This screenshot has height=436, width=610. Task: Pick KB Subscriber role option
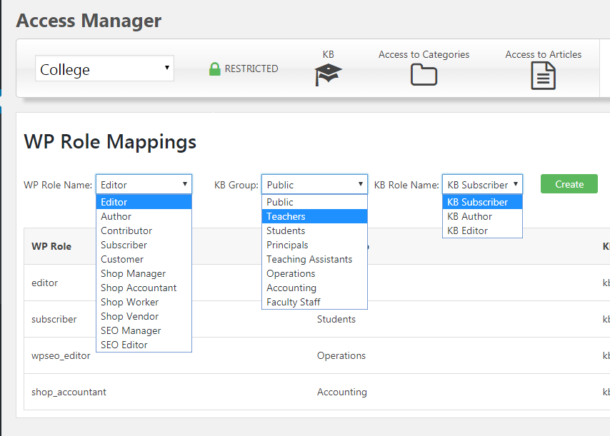click(x=482, y=202)
